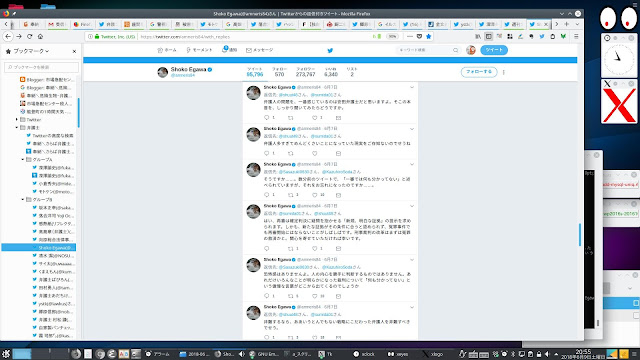Open the Firefox library icon
The width and height of the screenshot is (640, 360).
478,36
